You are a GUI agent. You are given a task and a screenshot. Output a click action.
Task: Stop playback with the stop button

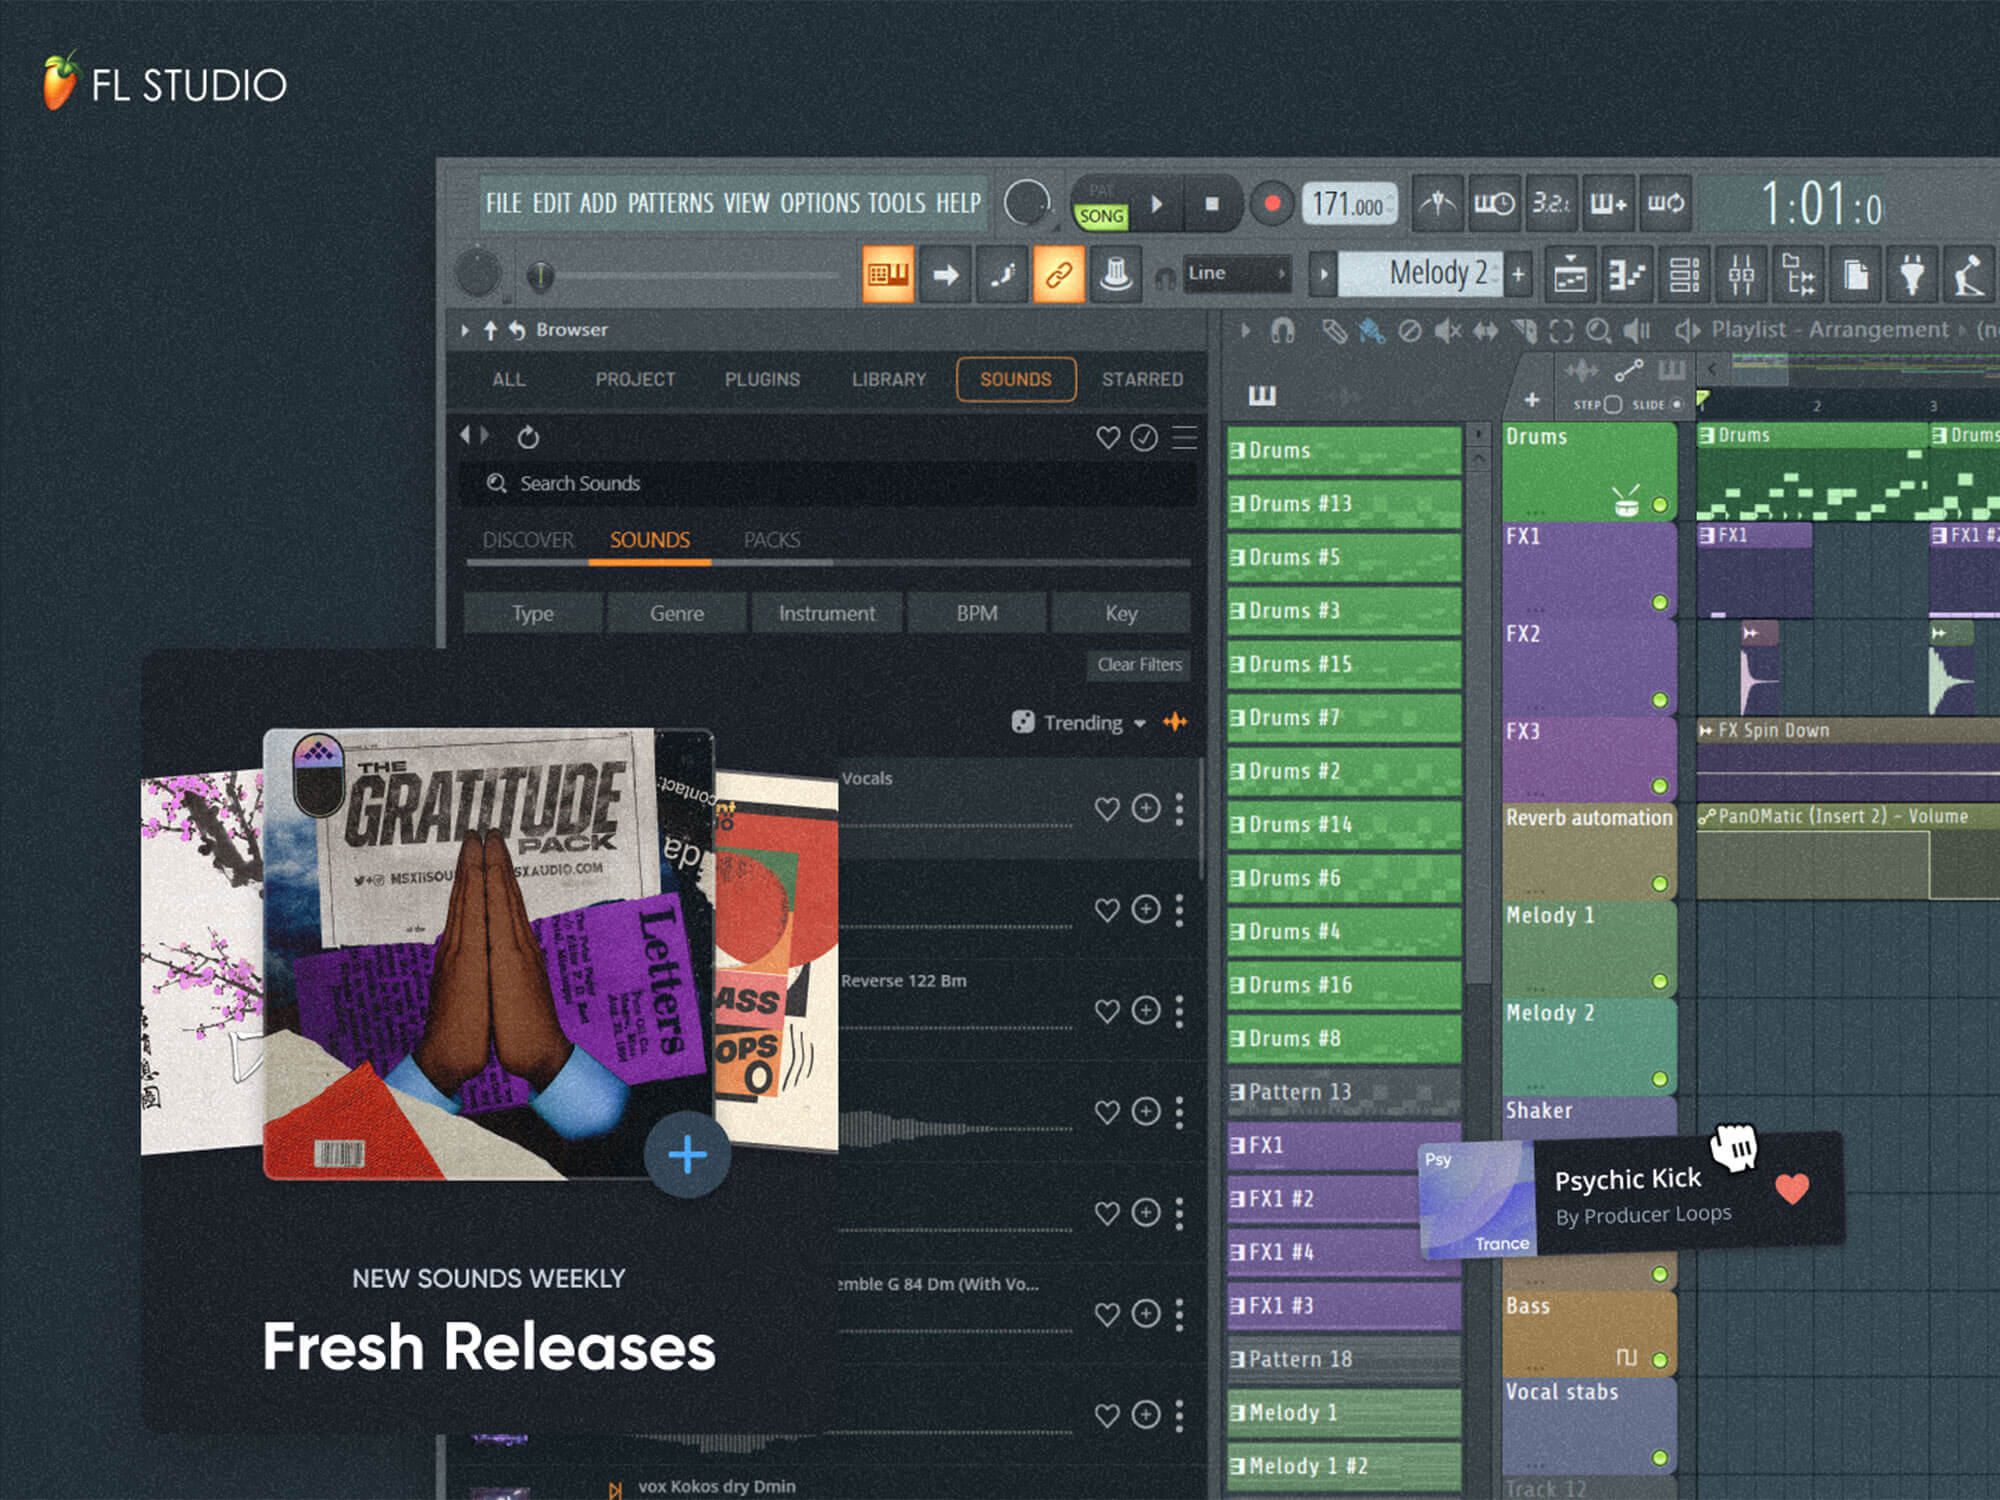(1211, 204)
